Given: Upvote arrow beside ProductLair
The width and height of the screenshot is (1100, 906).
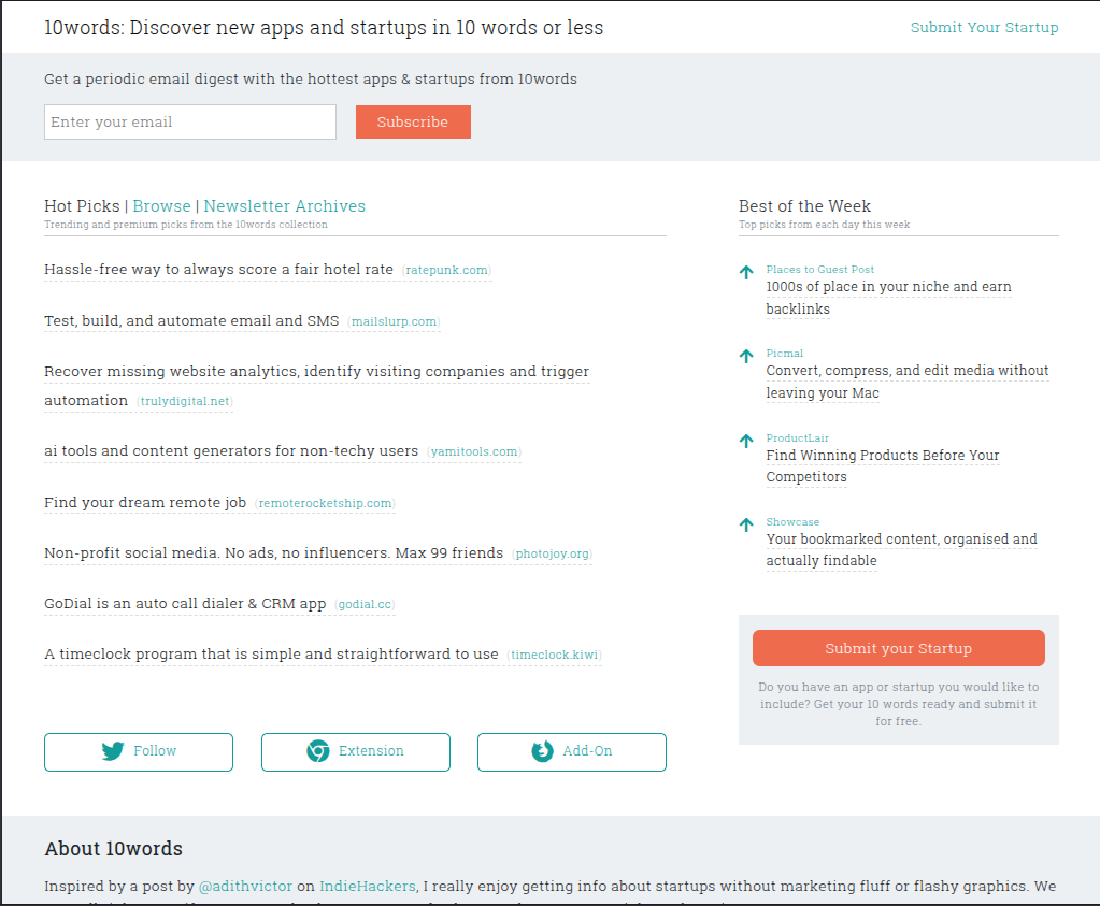Looking at the screenshot, I should [746, 440].
